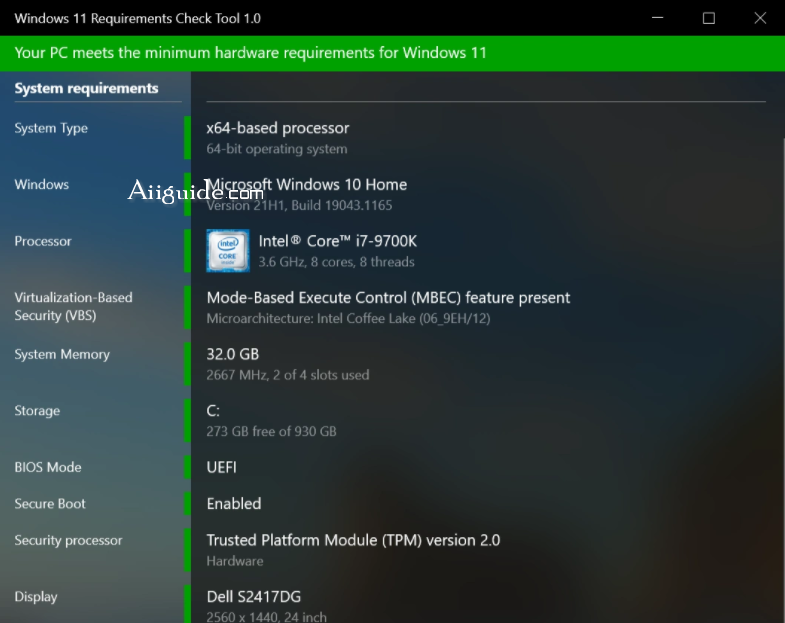Click the Intel Core processor badge icon
The width and height of the screenshot is (785, 623).
click(228, 250)
